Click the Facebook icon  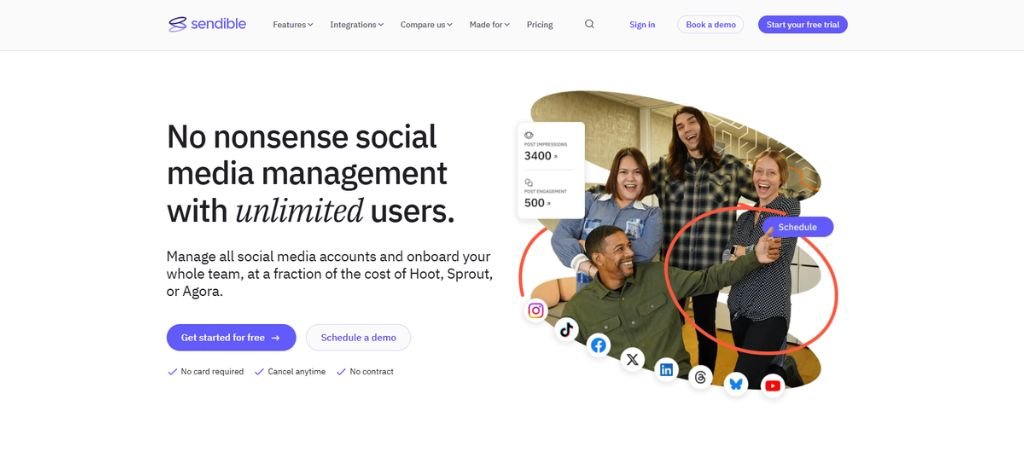pyautogui.click(x=598, y=345)
